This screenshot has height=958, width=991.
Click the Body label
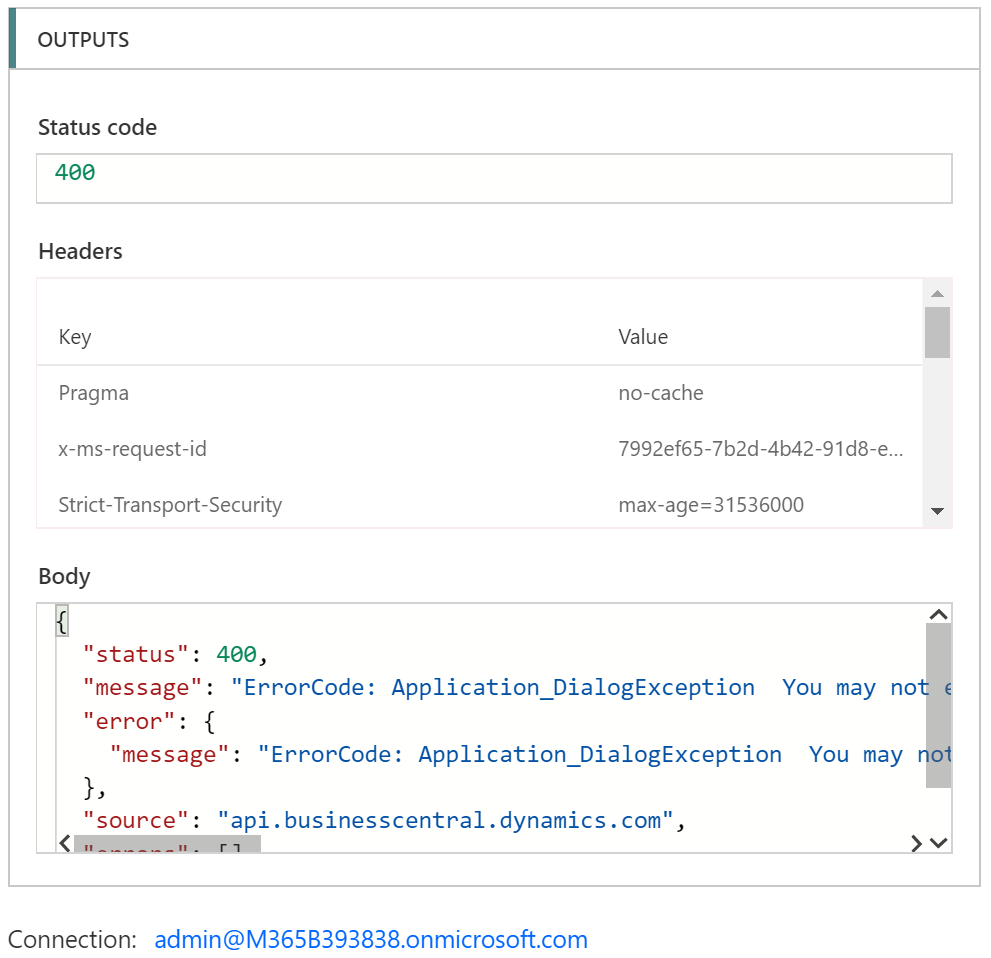[64, 576]
